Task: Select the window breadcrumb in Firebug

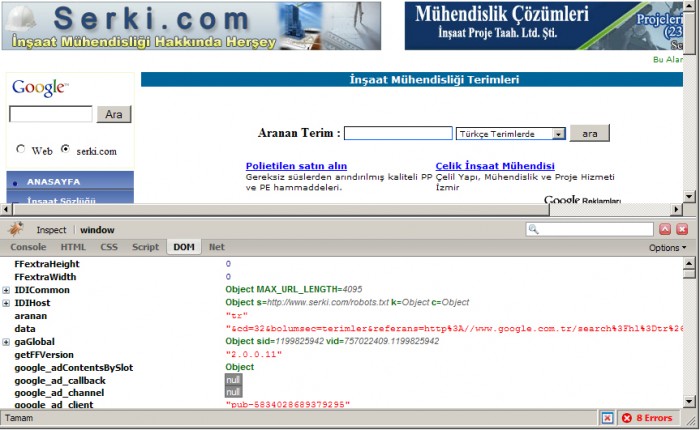Action: pyautogui.click(x=97, y=230)
